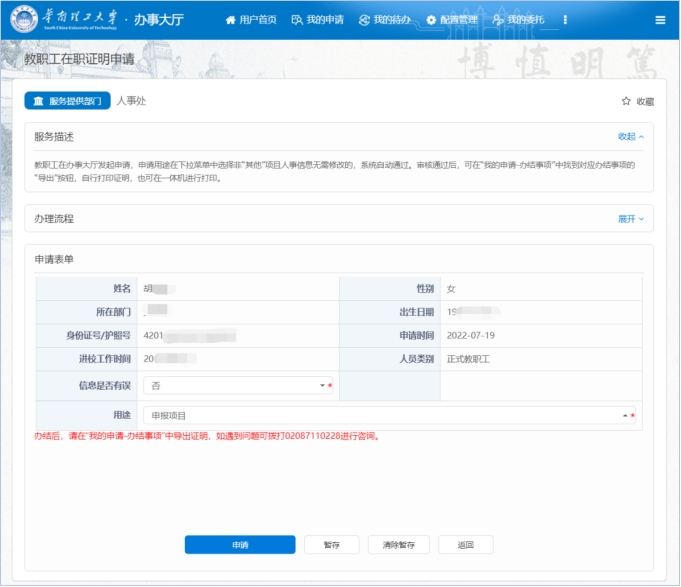Click the 我的待办 icon in the navbar
Screen dimensions: 681x587
coord(364,20)
